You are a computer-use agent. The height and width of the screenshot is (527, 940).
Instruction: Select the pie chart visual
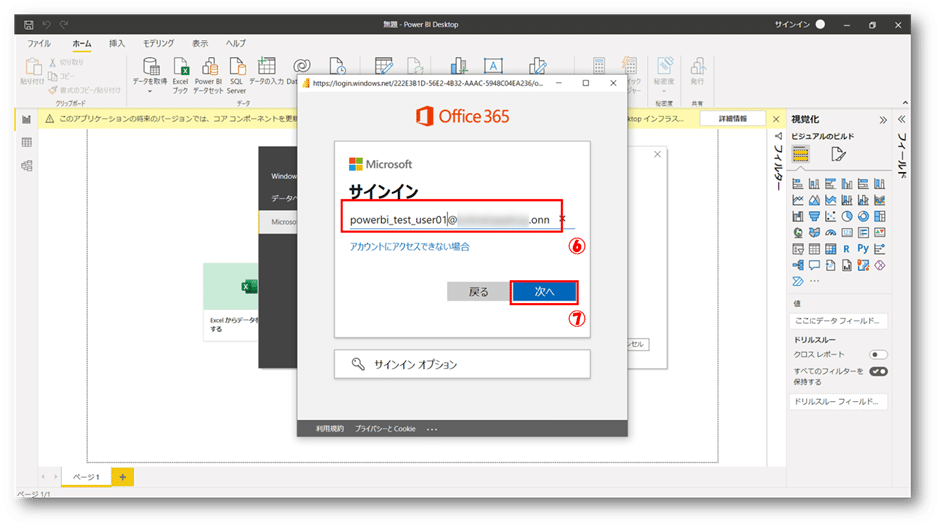pos(846,216)
